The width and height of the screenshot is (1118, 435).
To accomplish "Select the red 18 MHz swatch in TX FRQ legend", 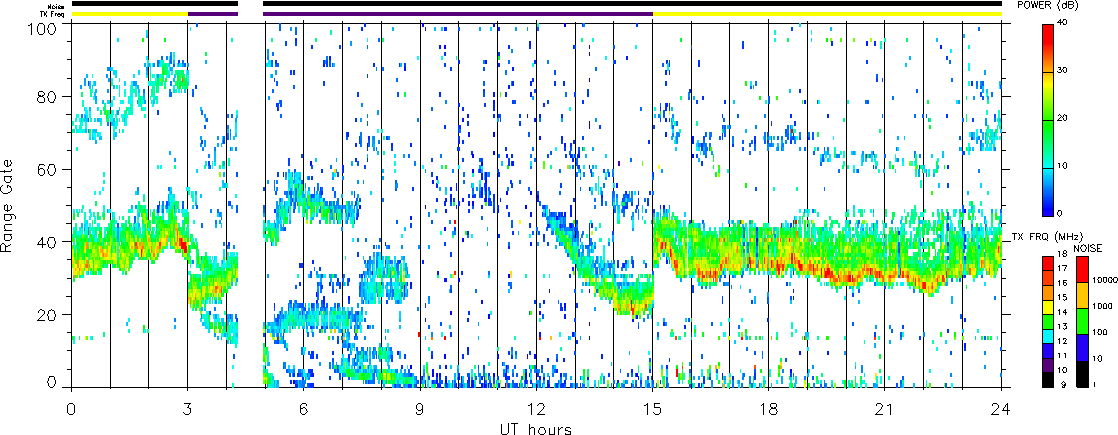I will pos(1048,263).
